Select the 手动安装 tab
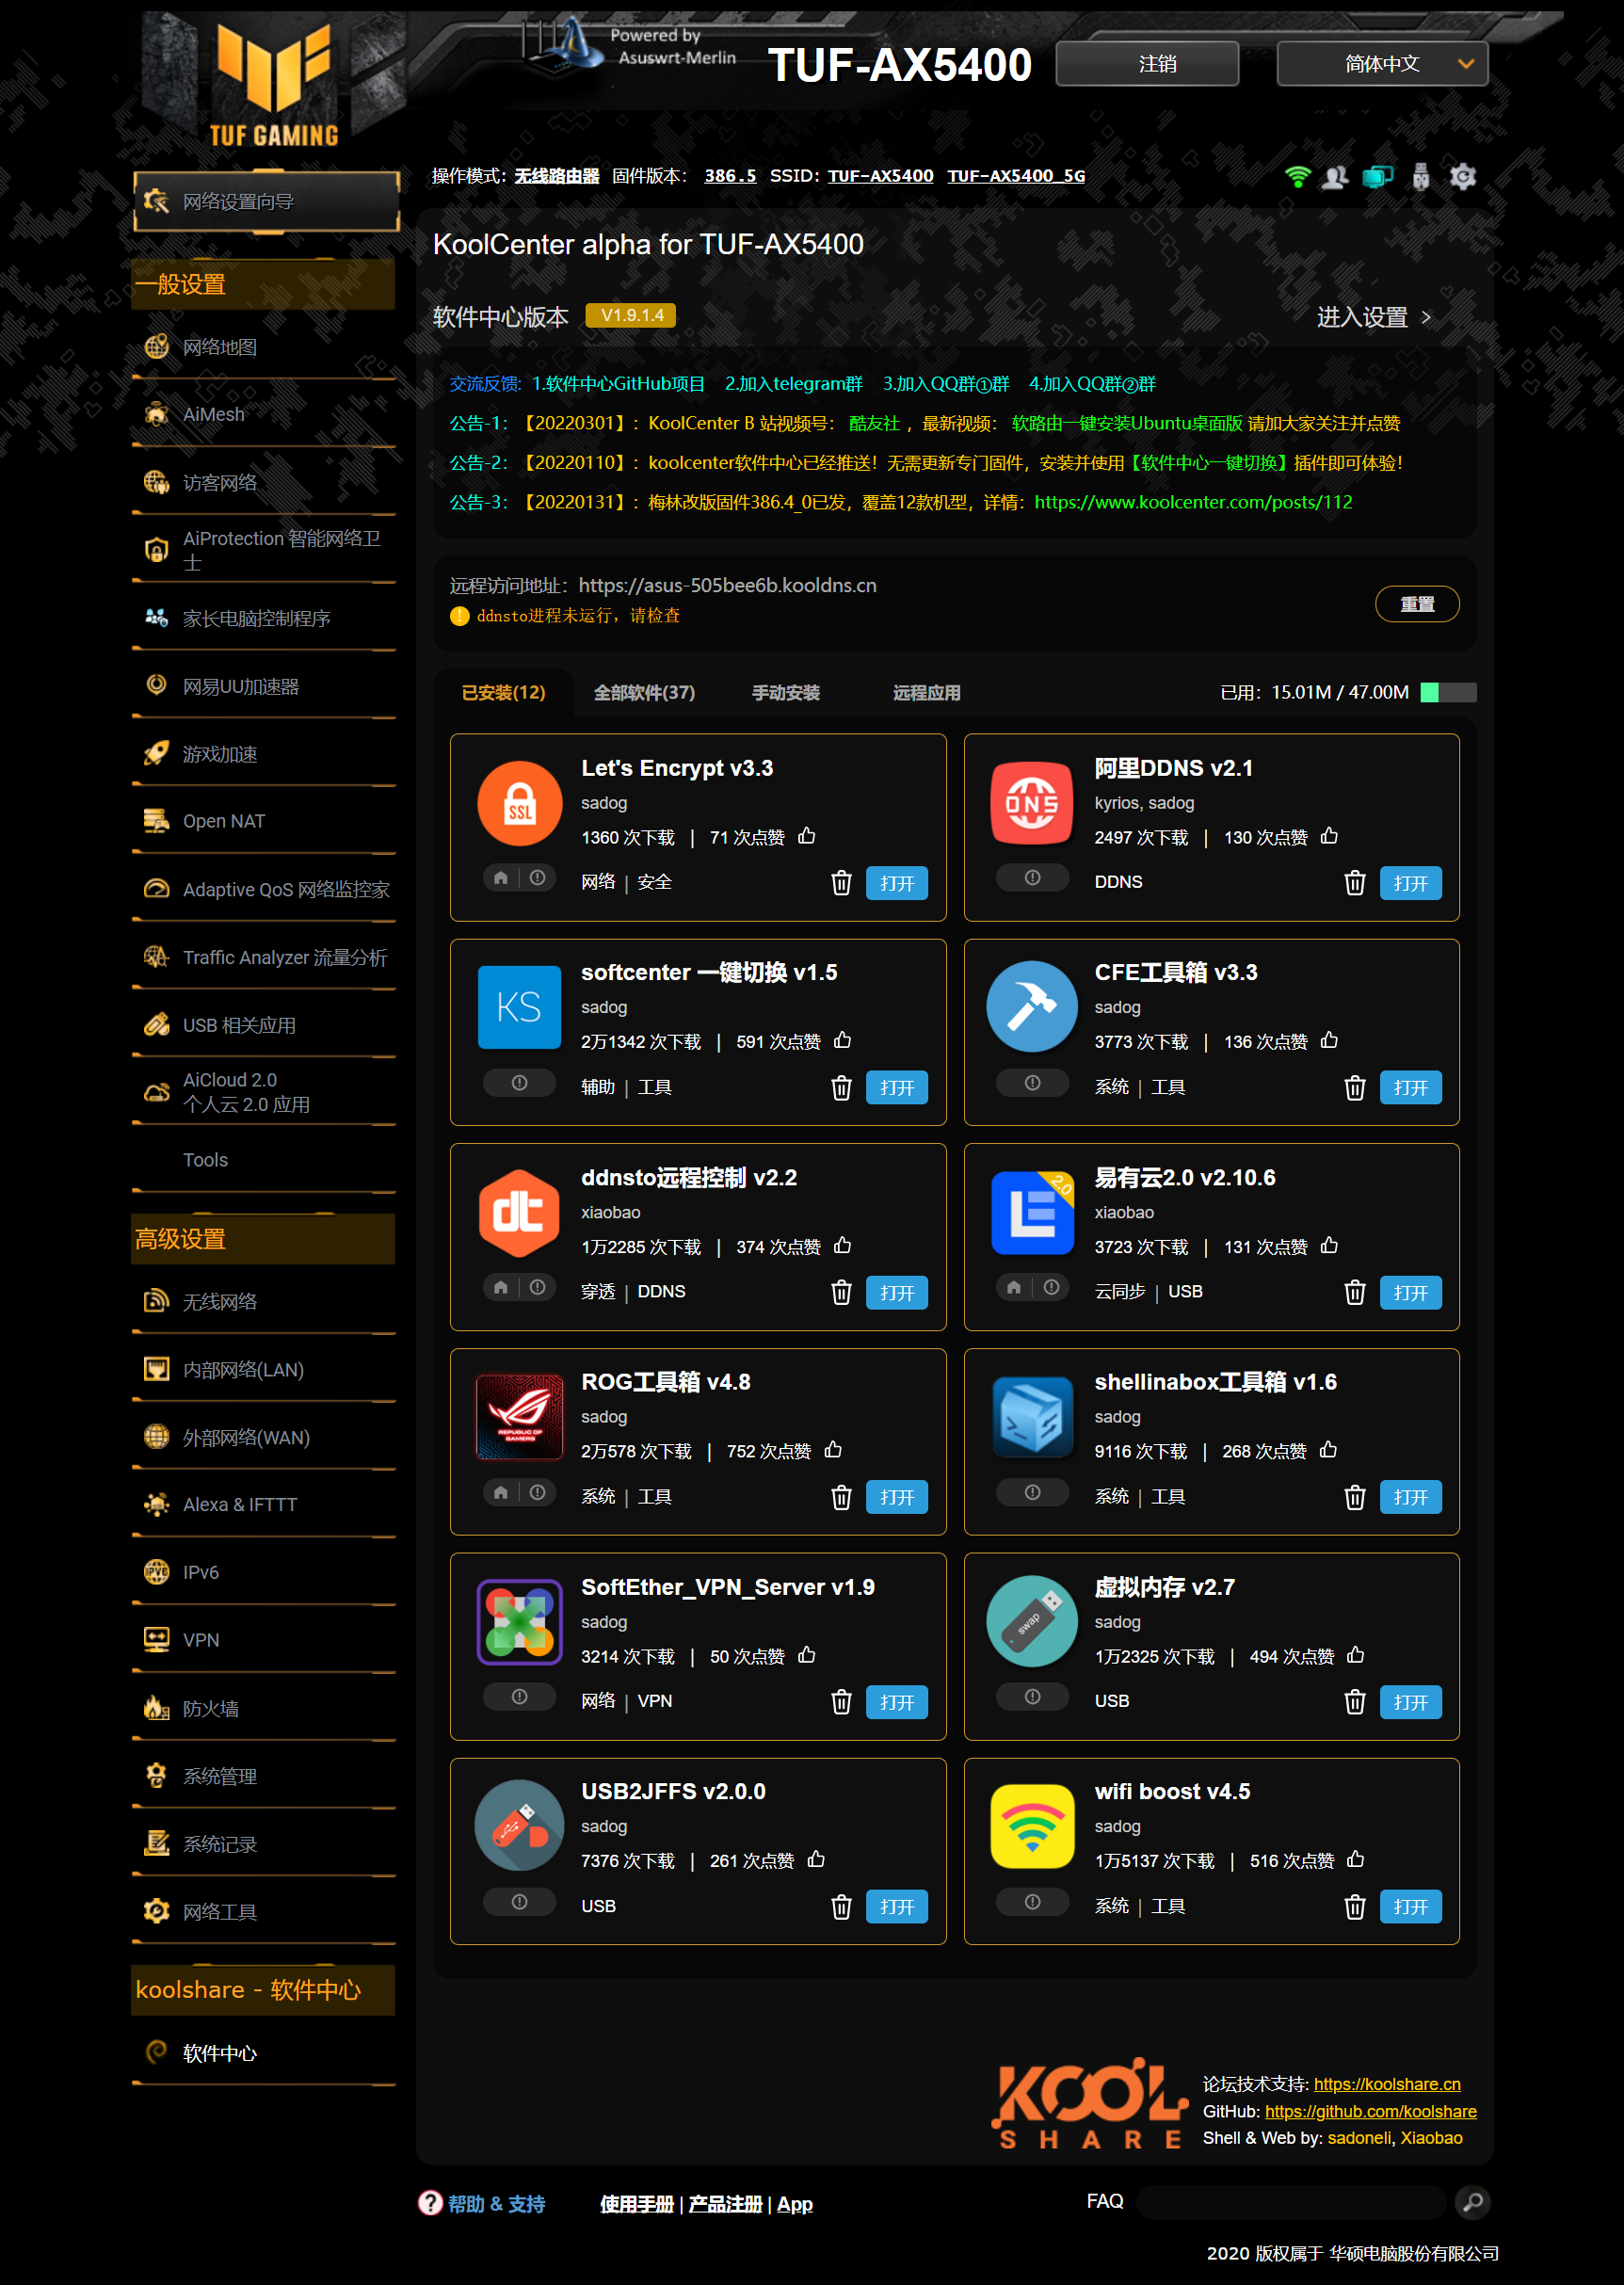Image resolution: width=1624 pixels, height=2285 pixels. click(785, 693)
